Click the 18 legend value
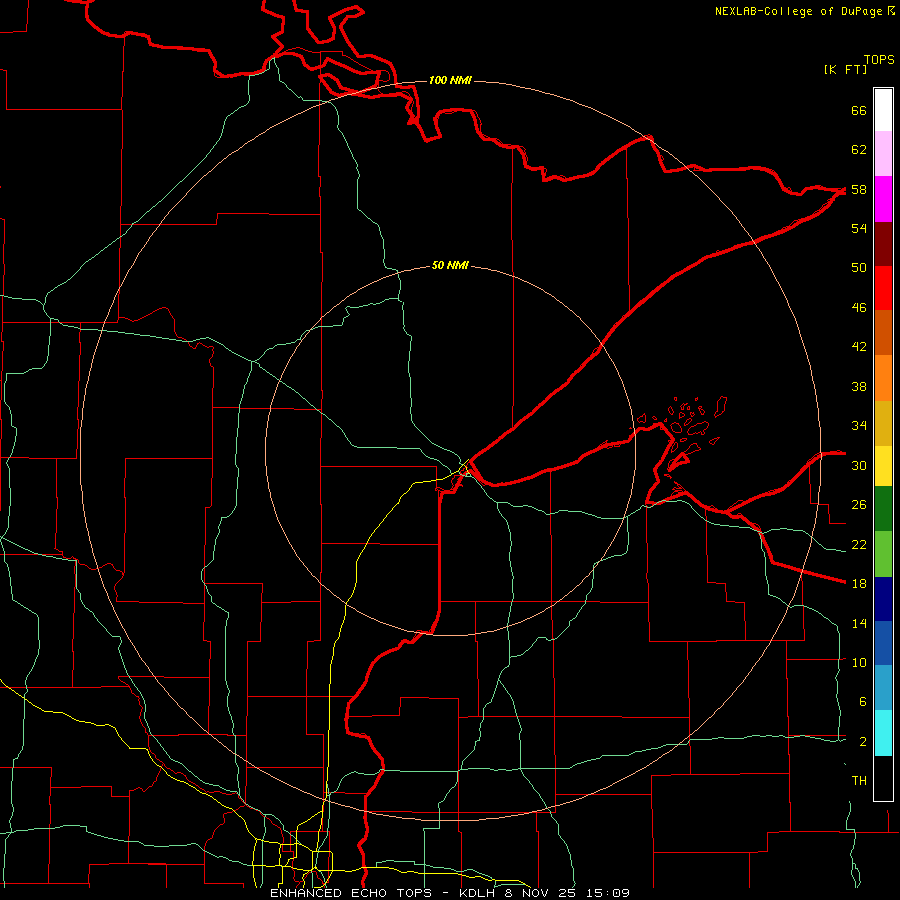The image size is (900, 900). [859, 584]
